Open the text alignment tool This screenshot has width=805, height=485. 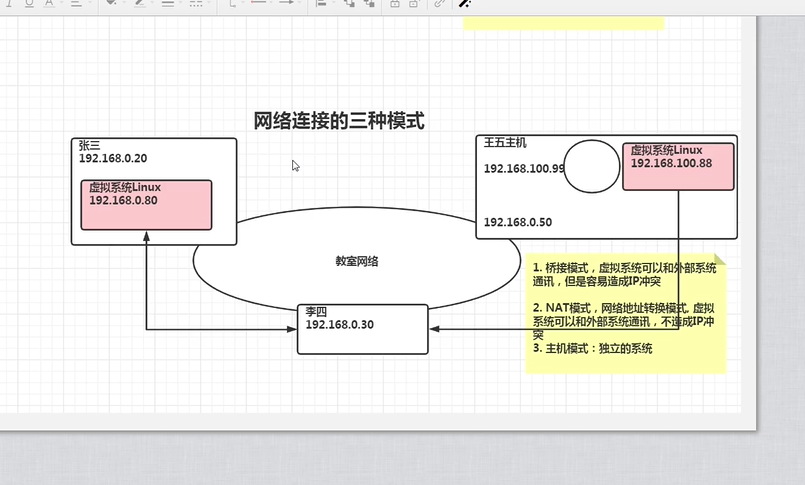(76, 3)
